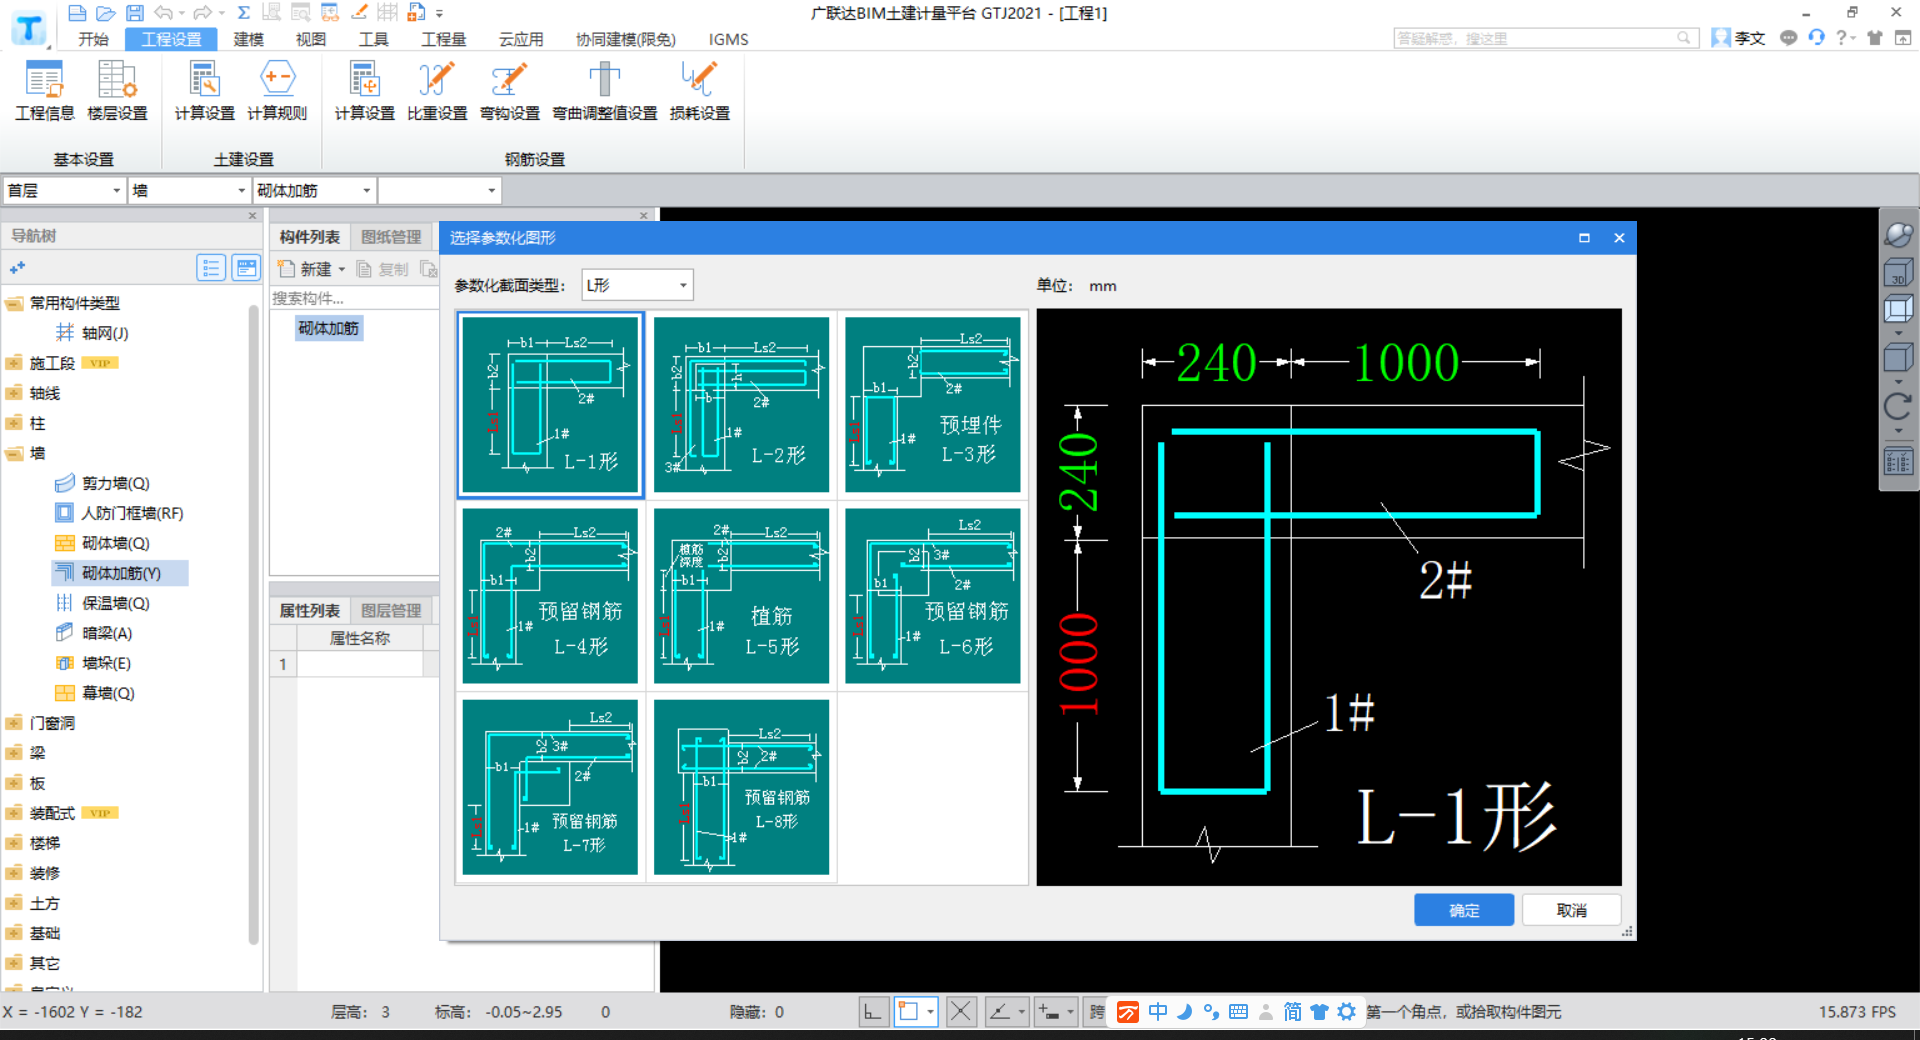Screen dimensions: 1920x1040
Task: Confirm with 确定 button
Action: pyautogui.click(x=1464, y=910)
